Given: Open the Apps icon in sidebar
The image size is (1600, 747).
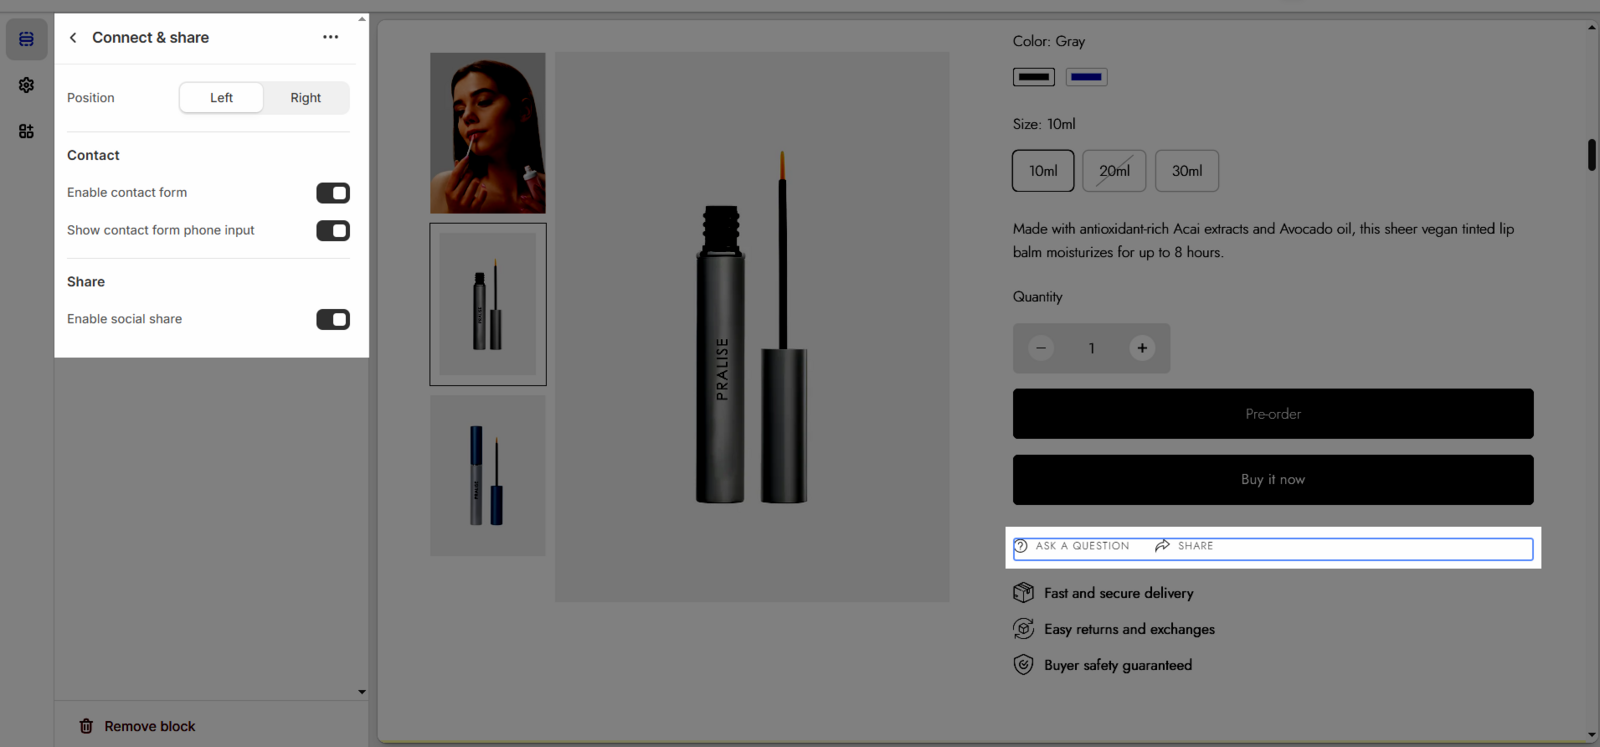Looking at the screenshot, I should point(26,131).
